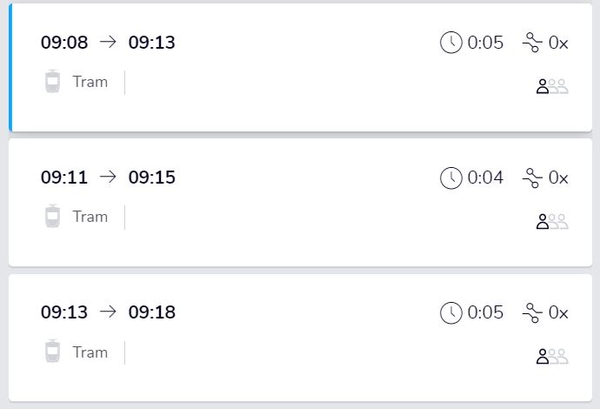
Task: Click the Tram label in 09:11 trip
Action: 90,217
